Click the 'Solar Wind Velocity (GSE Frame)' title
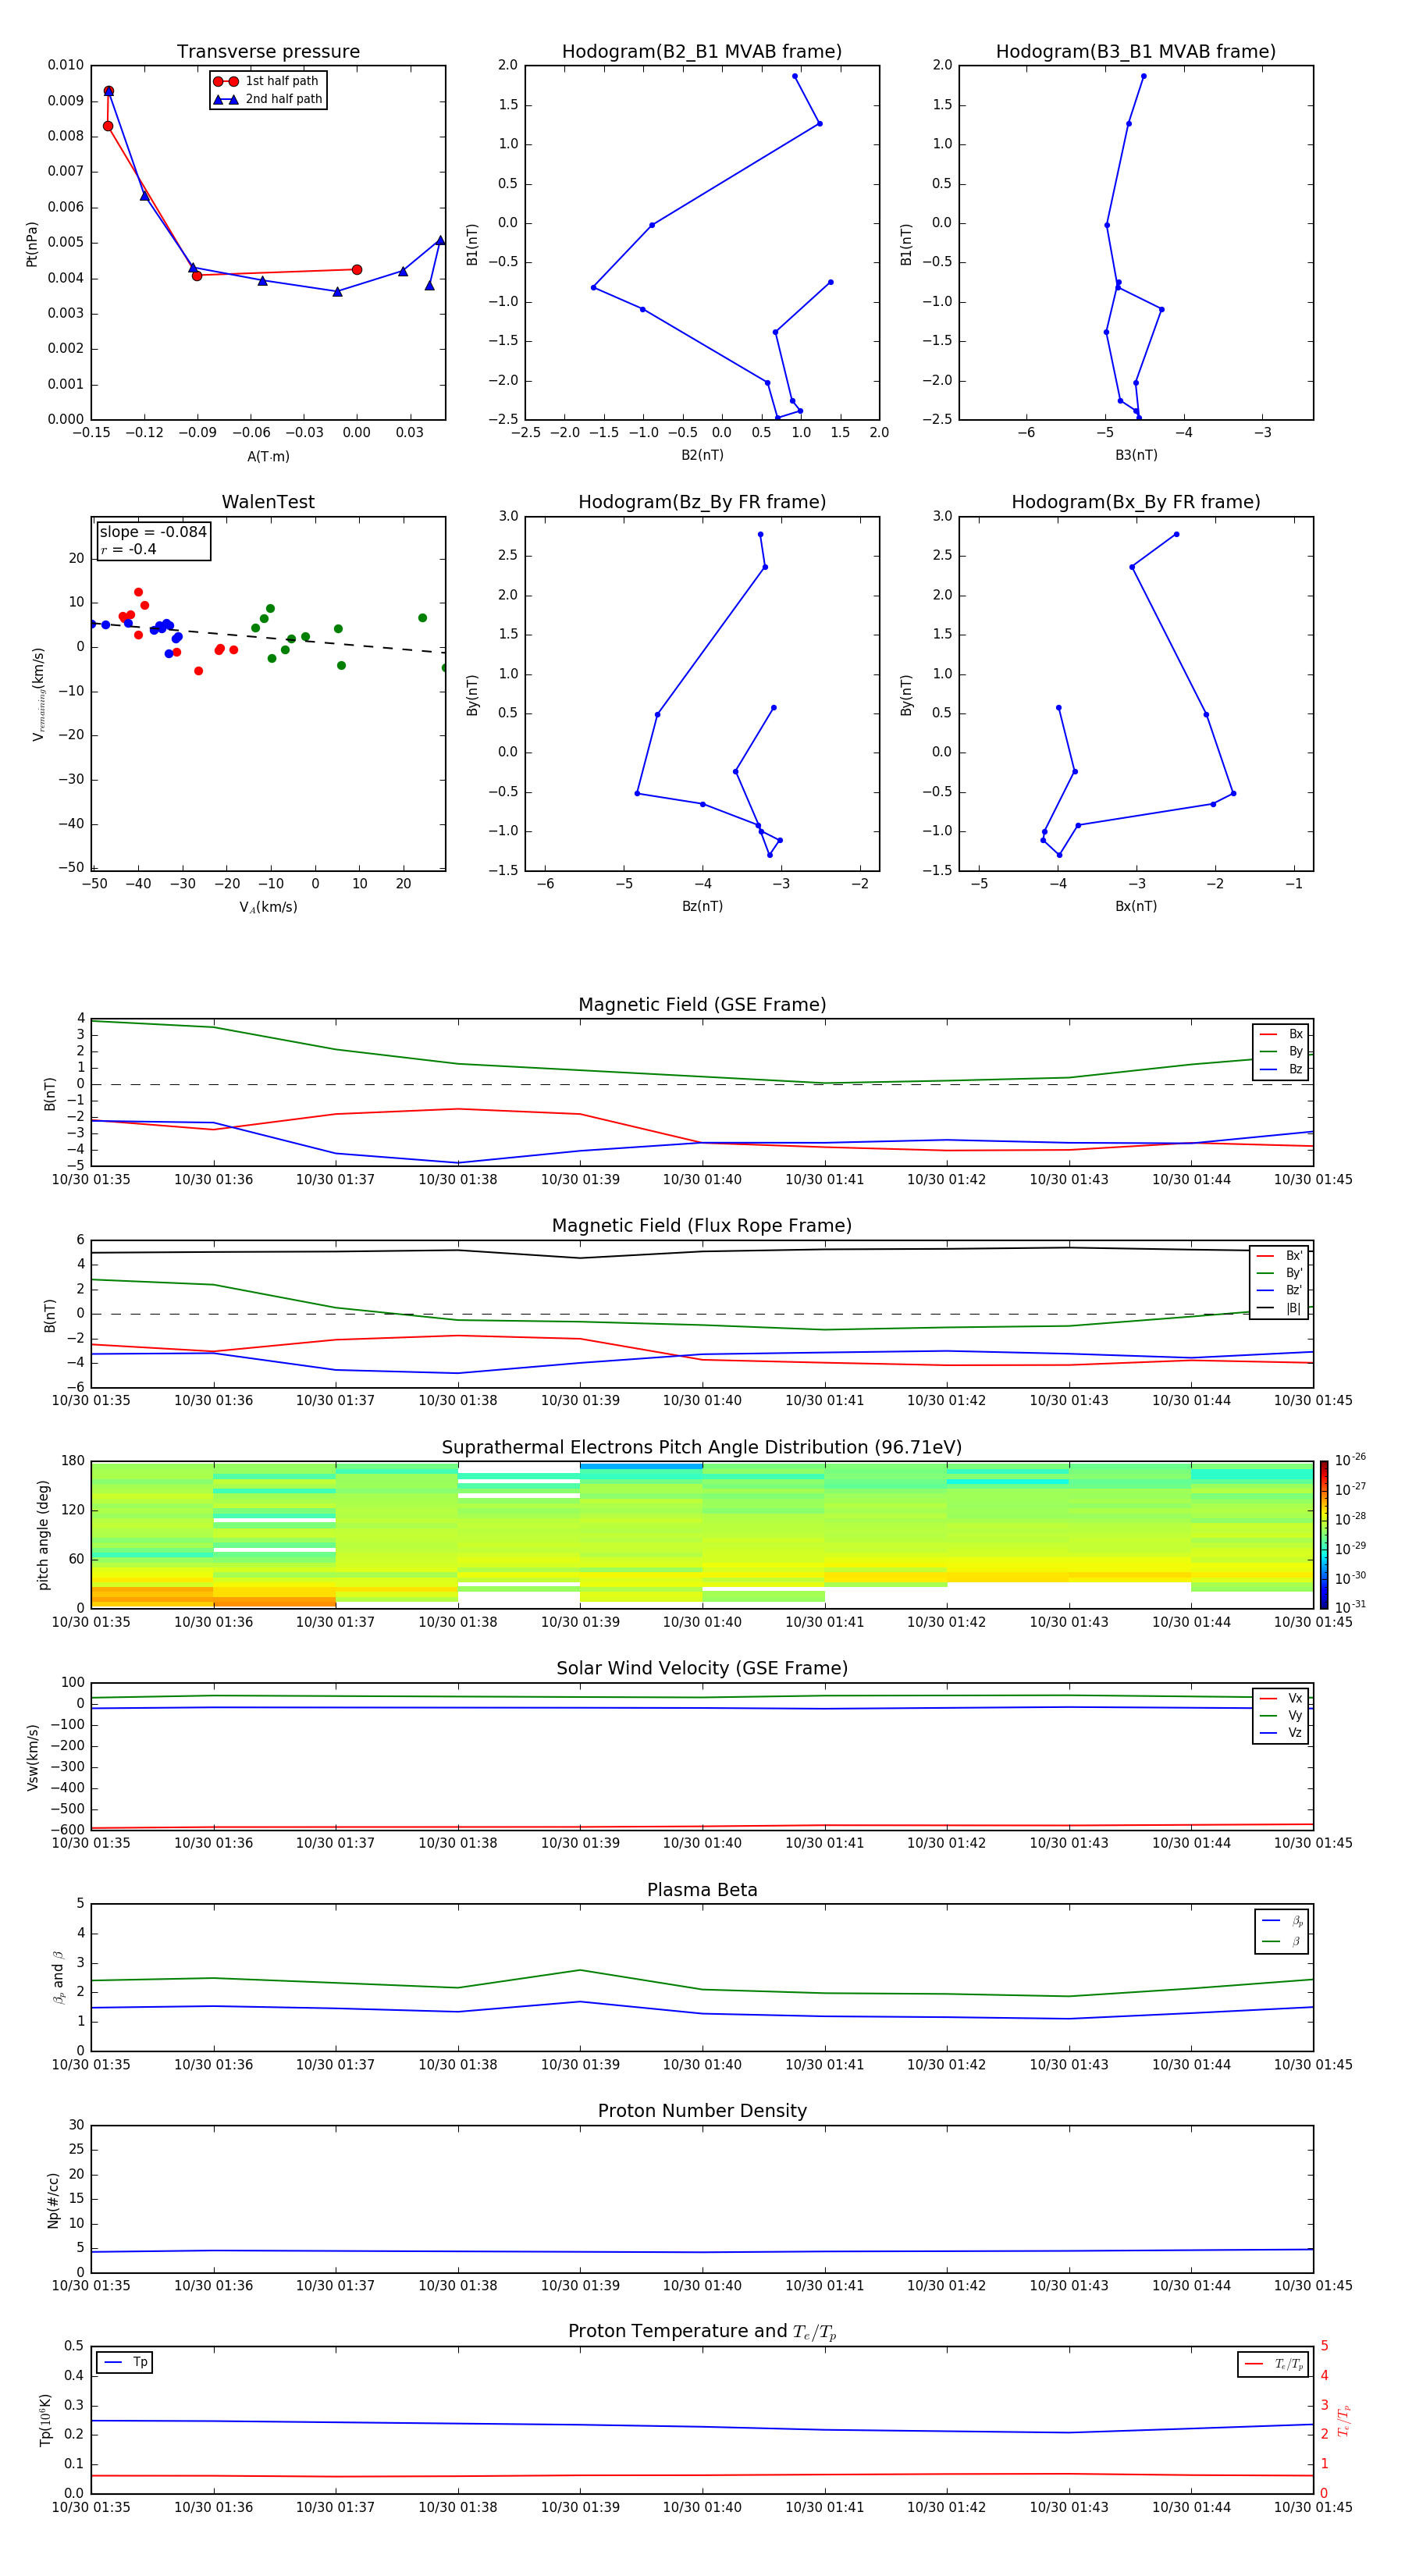 tap(702, 1669)
